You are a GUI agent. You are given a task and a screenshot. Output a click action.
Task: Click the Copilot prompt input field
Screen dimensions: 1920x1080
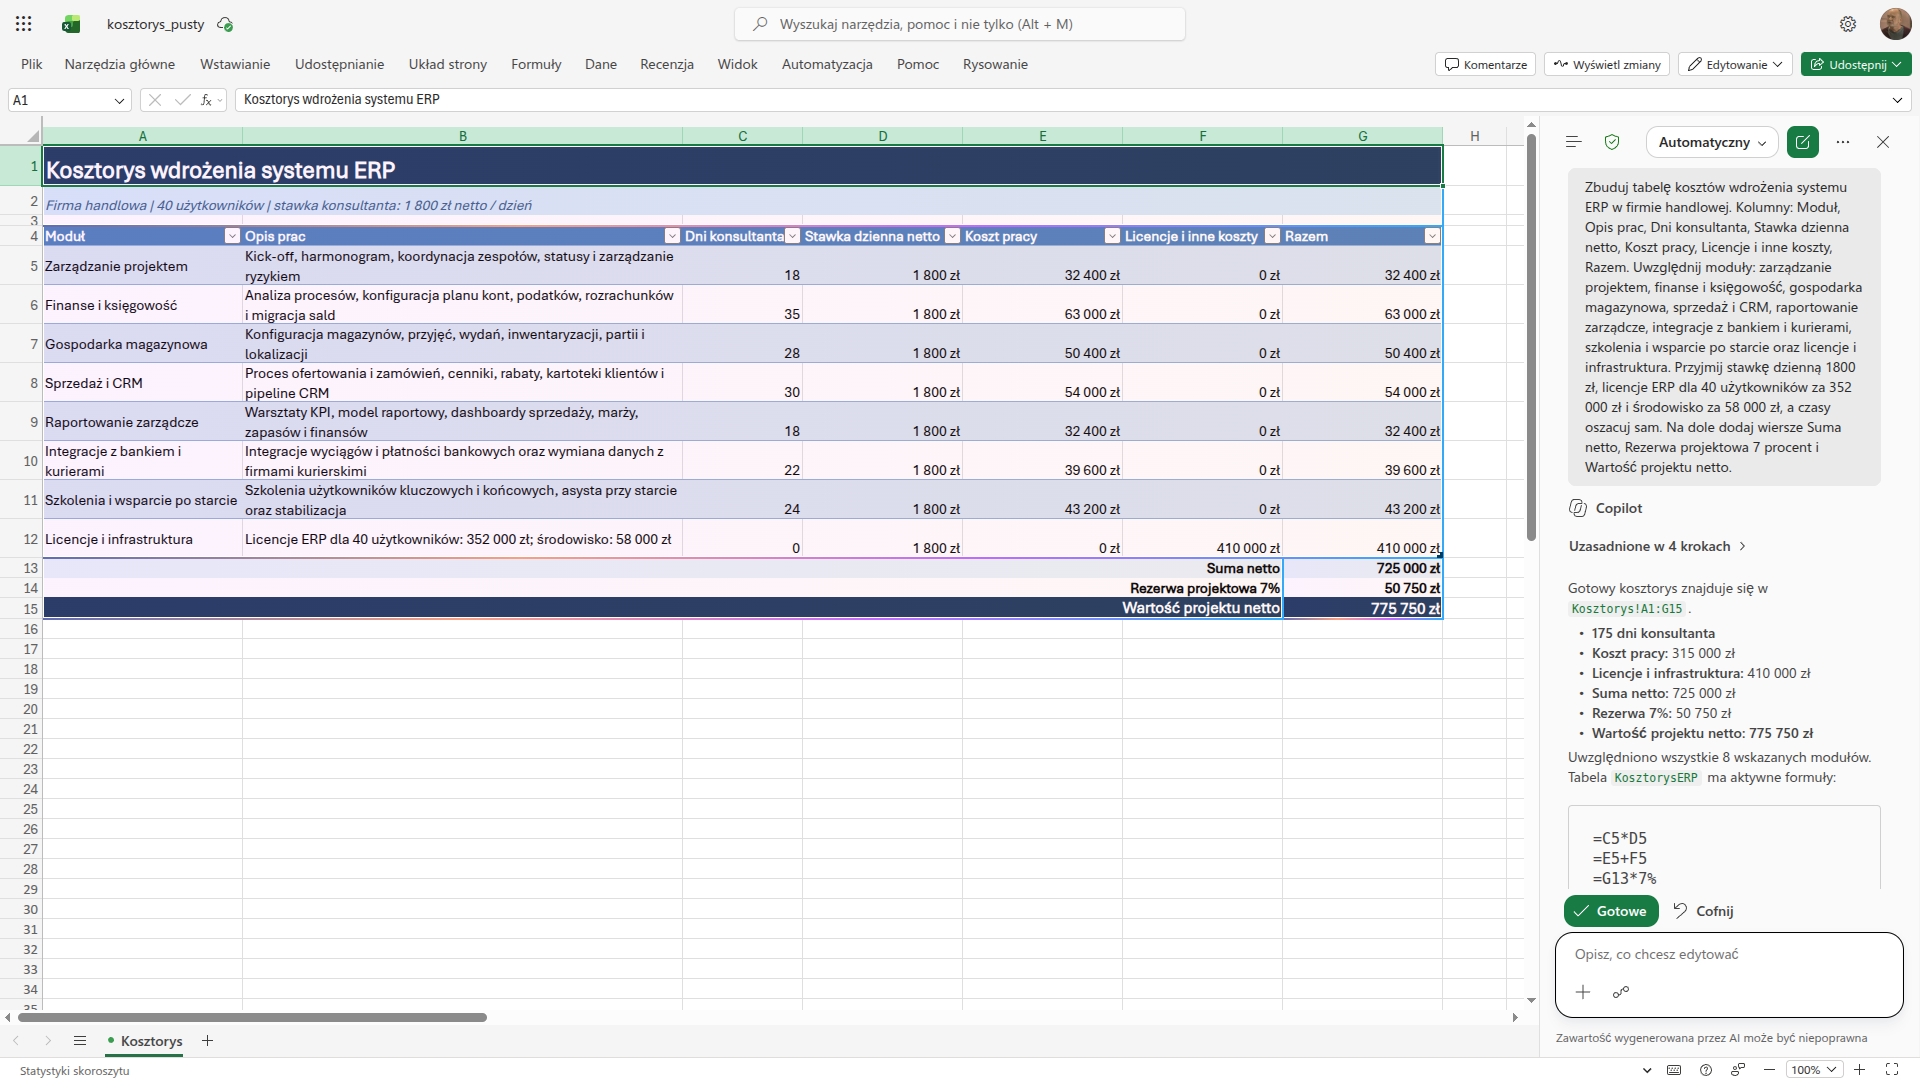[1728, 954]
